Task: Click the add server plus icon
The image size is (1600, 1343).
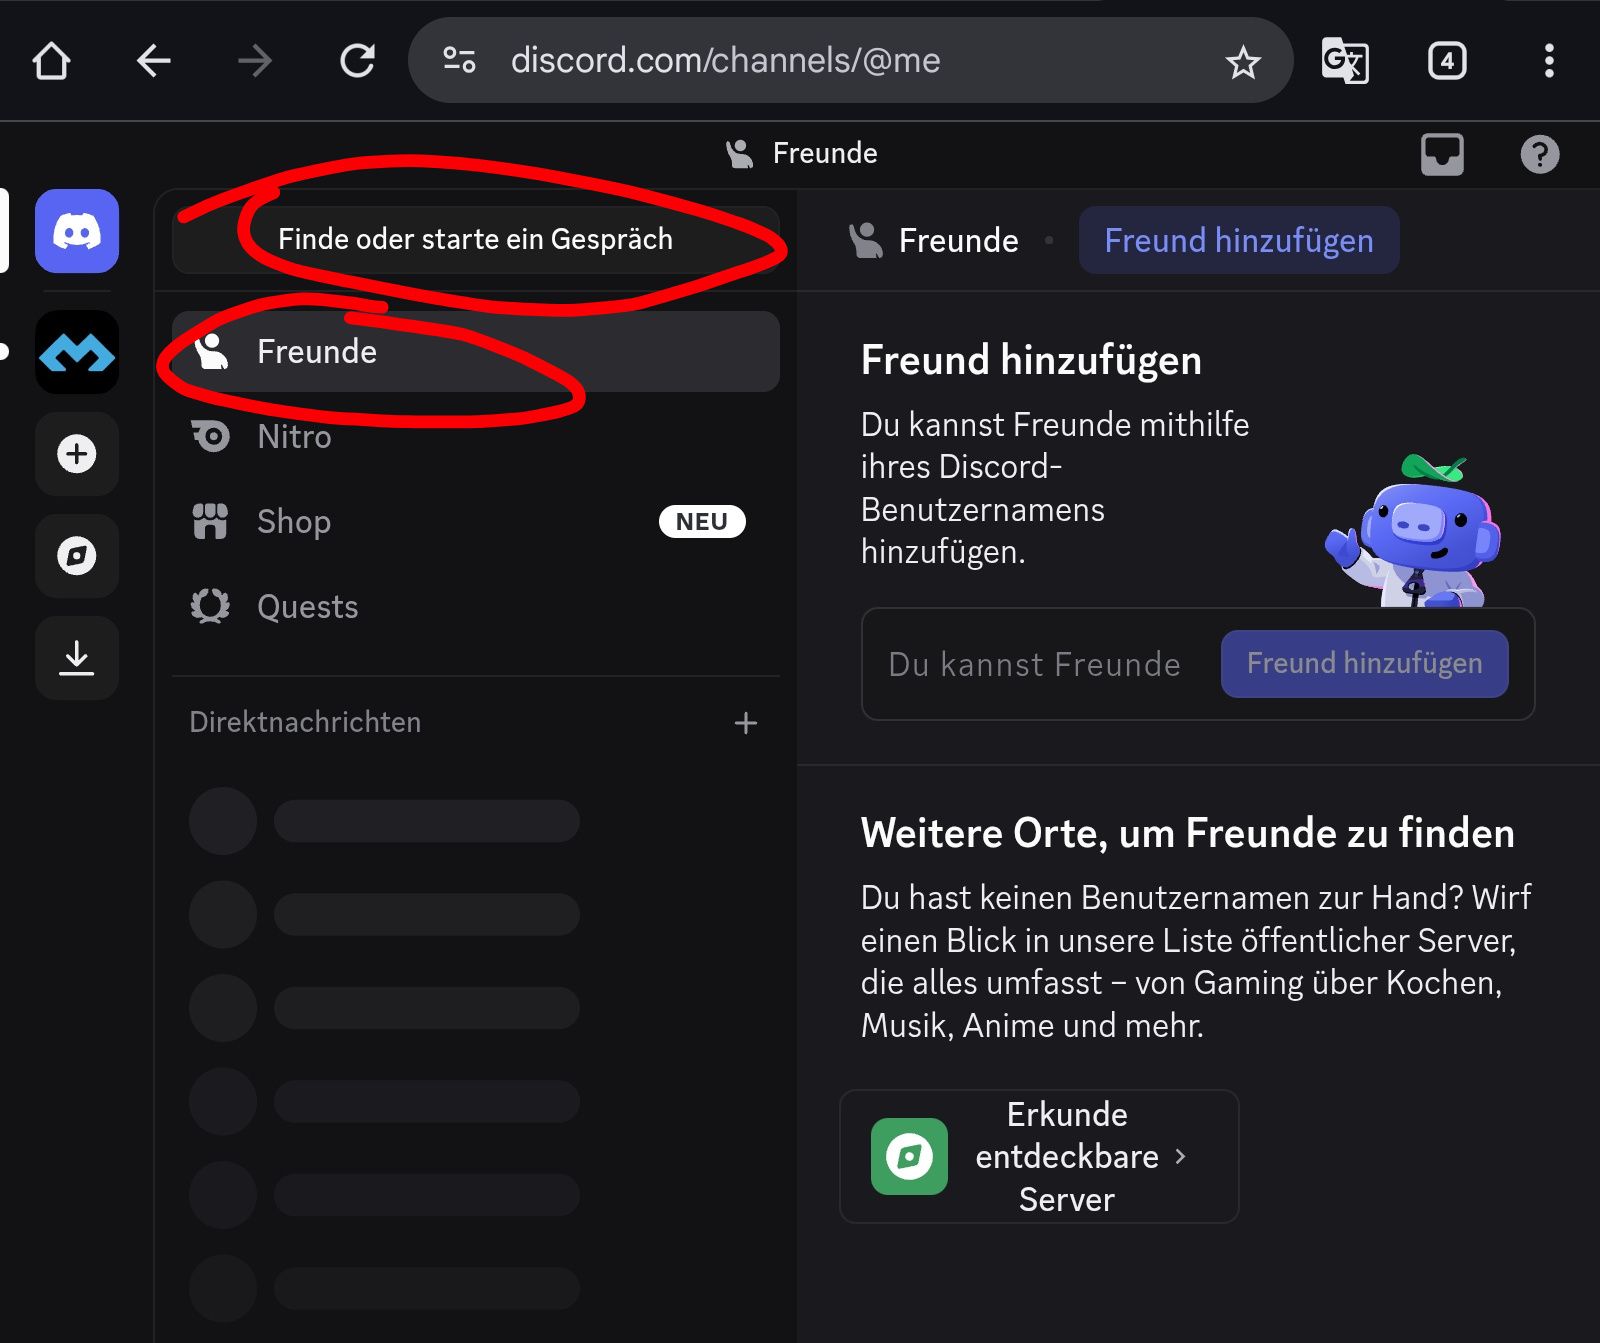Action: 77,454
